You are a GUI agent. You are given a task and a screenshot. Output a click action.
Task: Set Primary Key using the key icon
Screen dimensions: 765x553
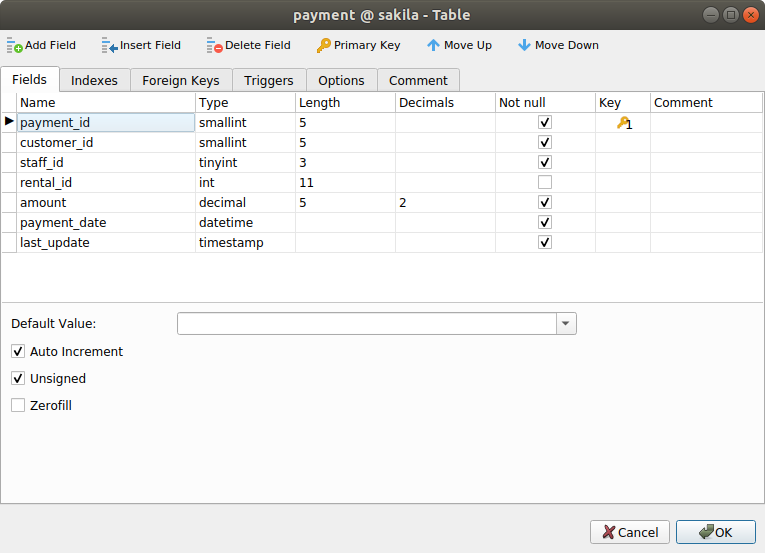[x=323, y=45]
